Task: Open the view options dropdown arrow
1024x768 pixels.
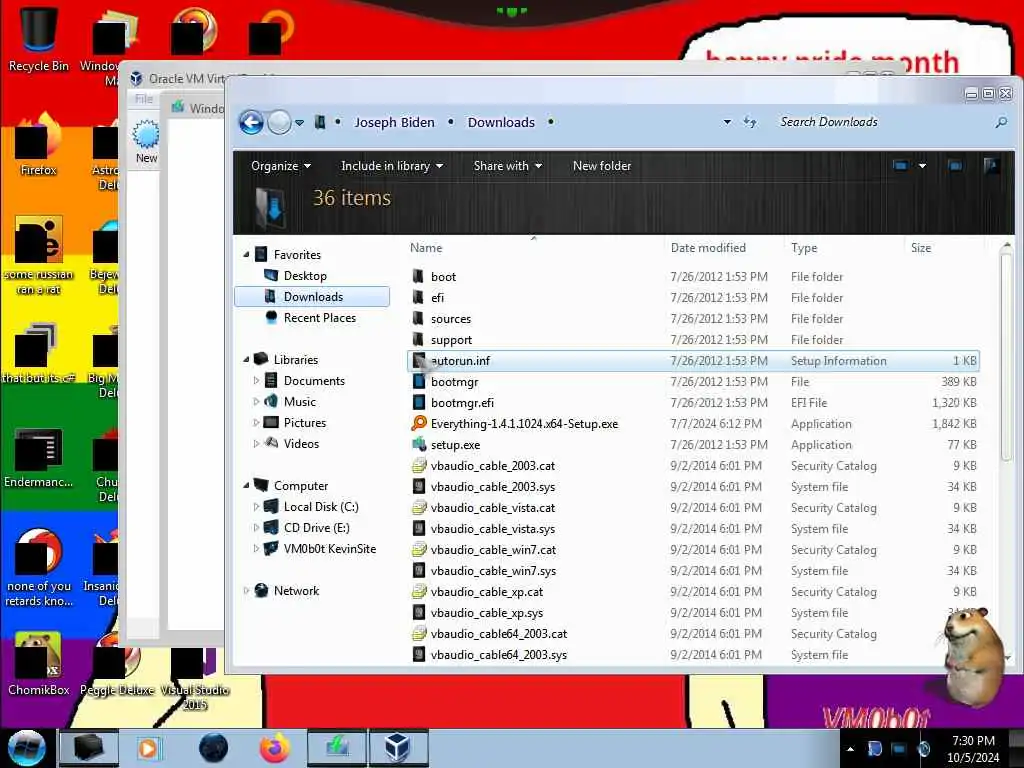Action: pyautogui.click(x=922, y=166)
